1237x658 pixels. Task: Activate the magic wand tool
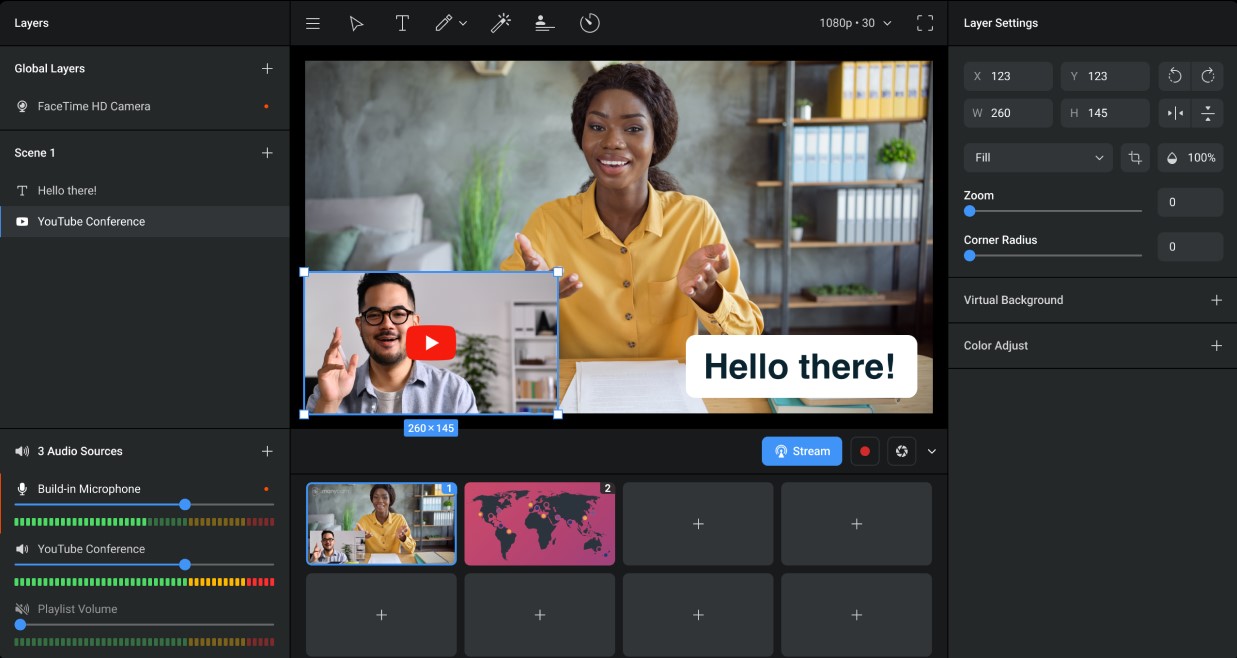click(500, 23)
